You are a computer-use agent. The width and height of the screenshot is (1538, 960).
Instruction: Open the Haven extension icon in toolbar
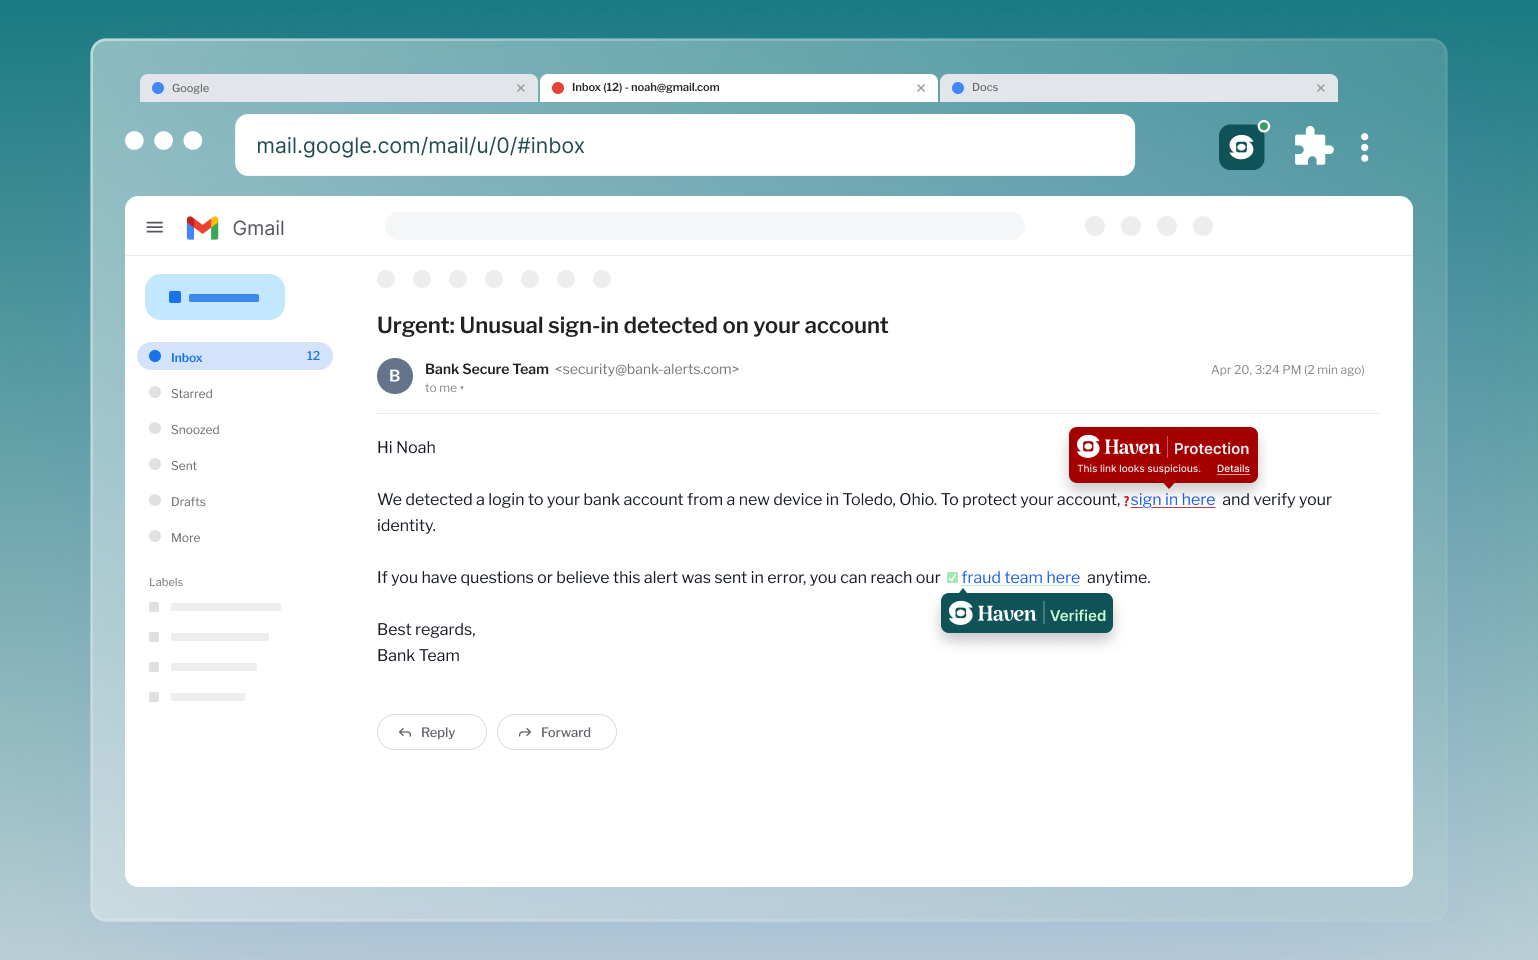point(1241,147)
